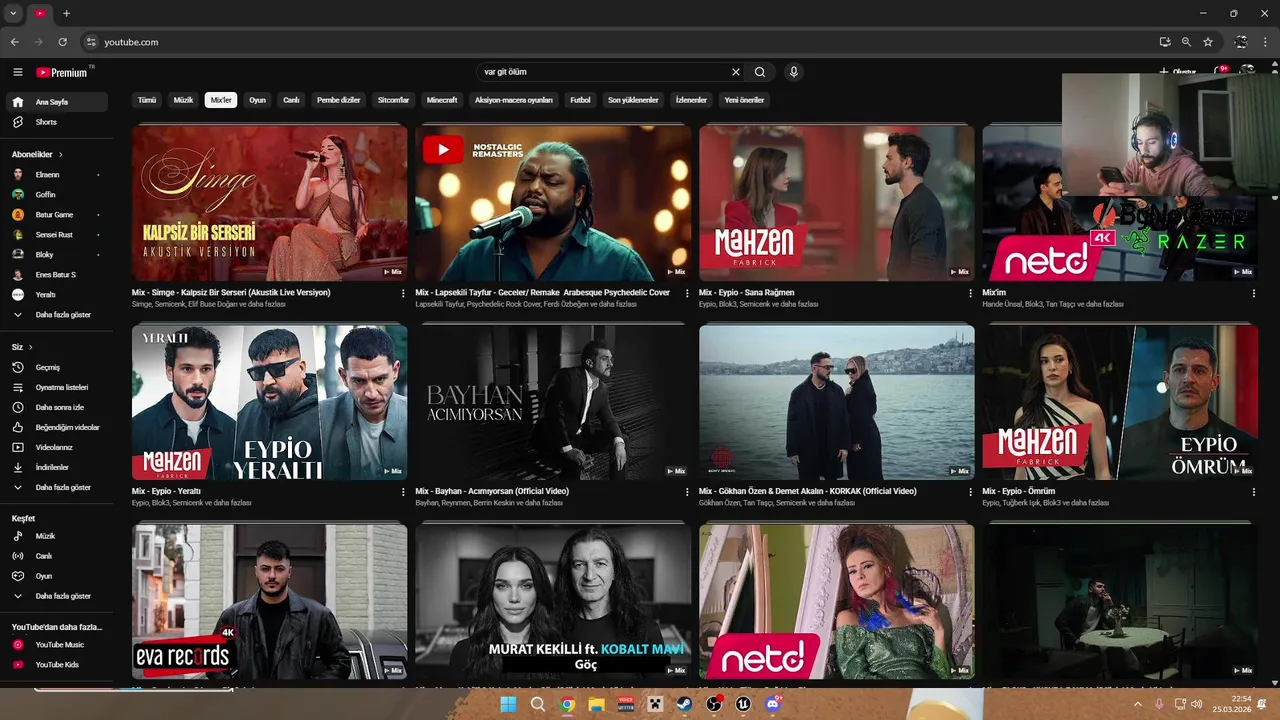Open the Elmenn channel subscription
Screen dimensions: 1280x720
(58, 175)
